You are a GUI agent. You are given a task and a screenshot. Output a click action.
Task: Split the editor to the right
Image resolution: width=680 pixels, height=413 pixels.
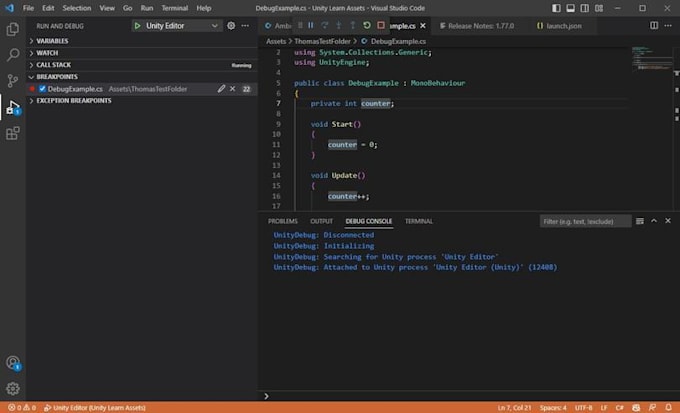tap(654, 26)
